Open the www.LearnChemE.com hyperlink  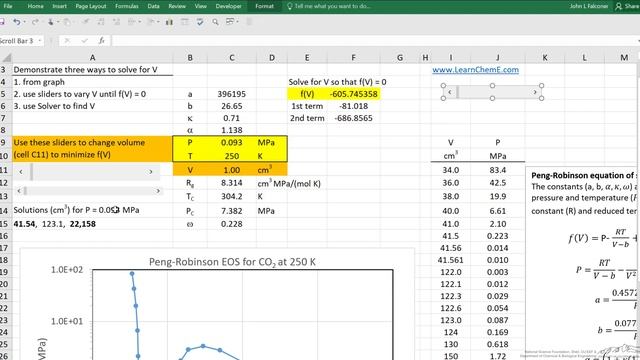(476, 70)
